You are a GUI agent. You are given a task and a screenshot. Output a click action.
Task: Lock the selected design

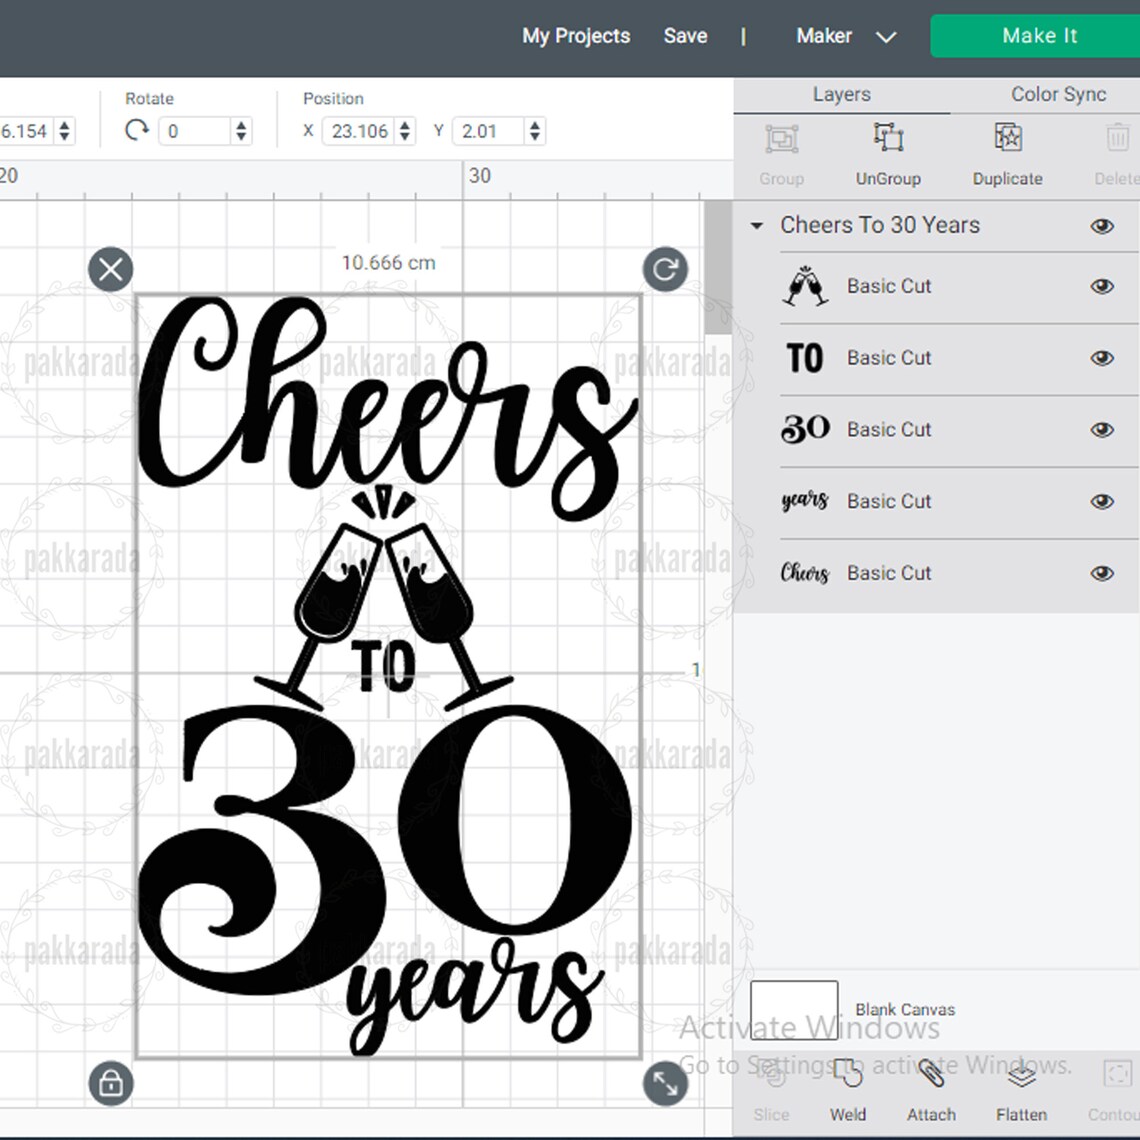tap(110, 1083)
